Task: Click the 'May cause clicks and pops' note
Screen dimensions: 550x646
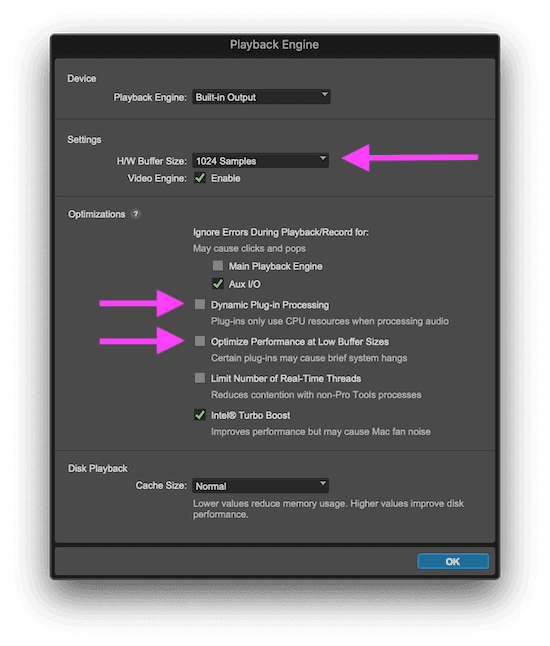Action: click(249, 248)
